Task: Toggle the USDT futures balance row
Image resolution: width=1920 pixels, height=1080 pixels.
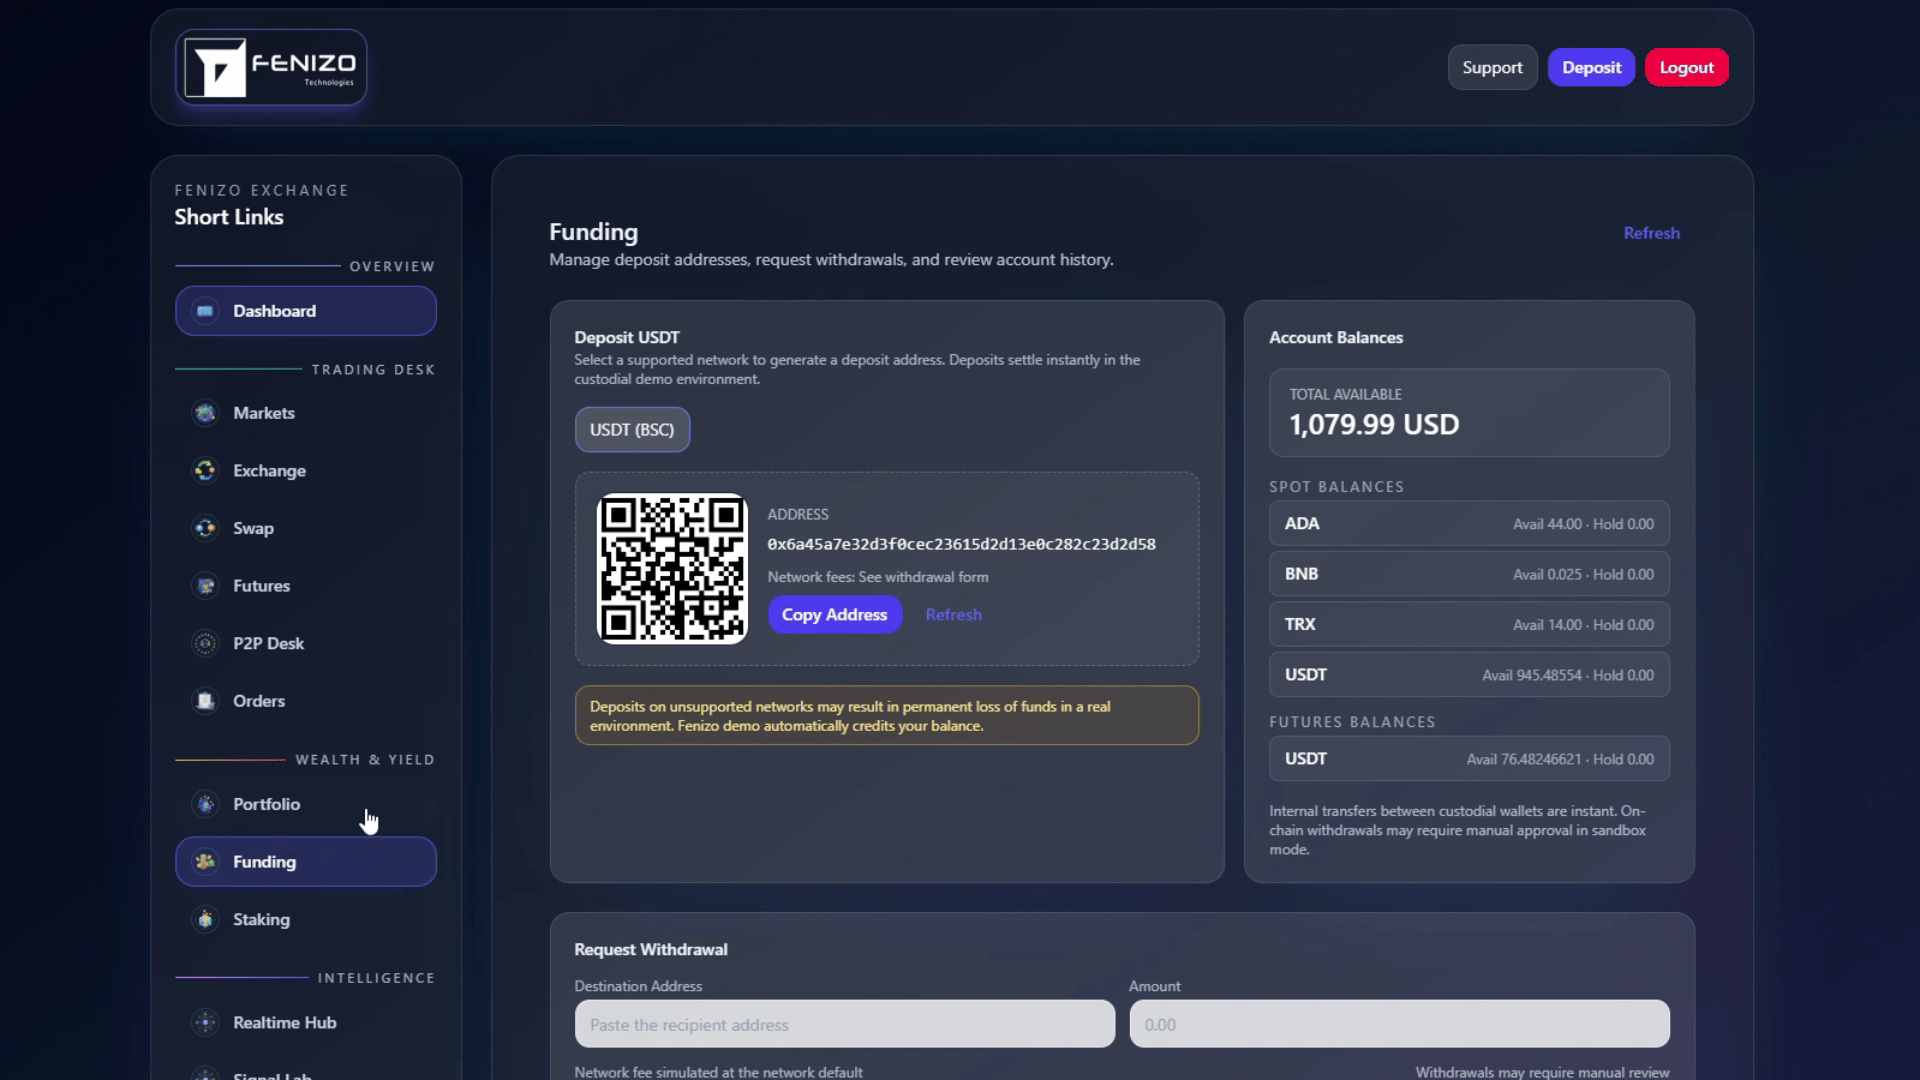Action: (1468, 758)
